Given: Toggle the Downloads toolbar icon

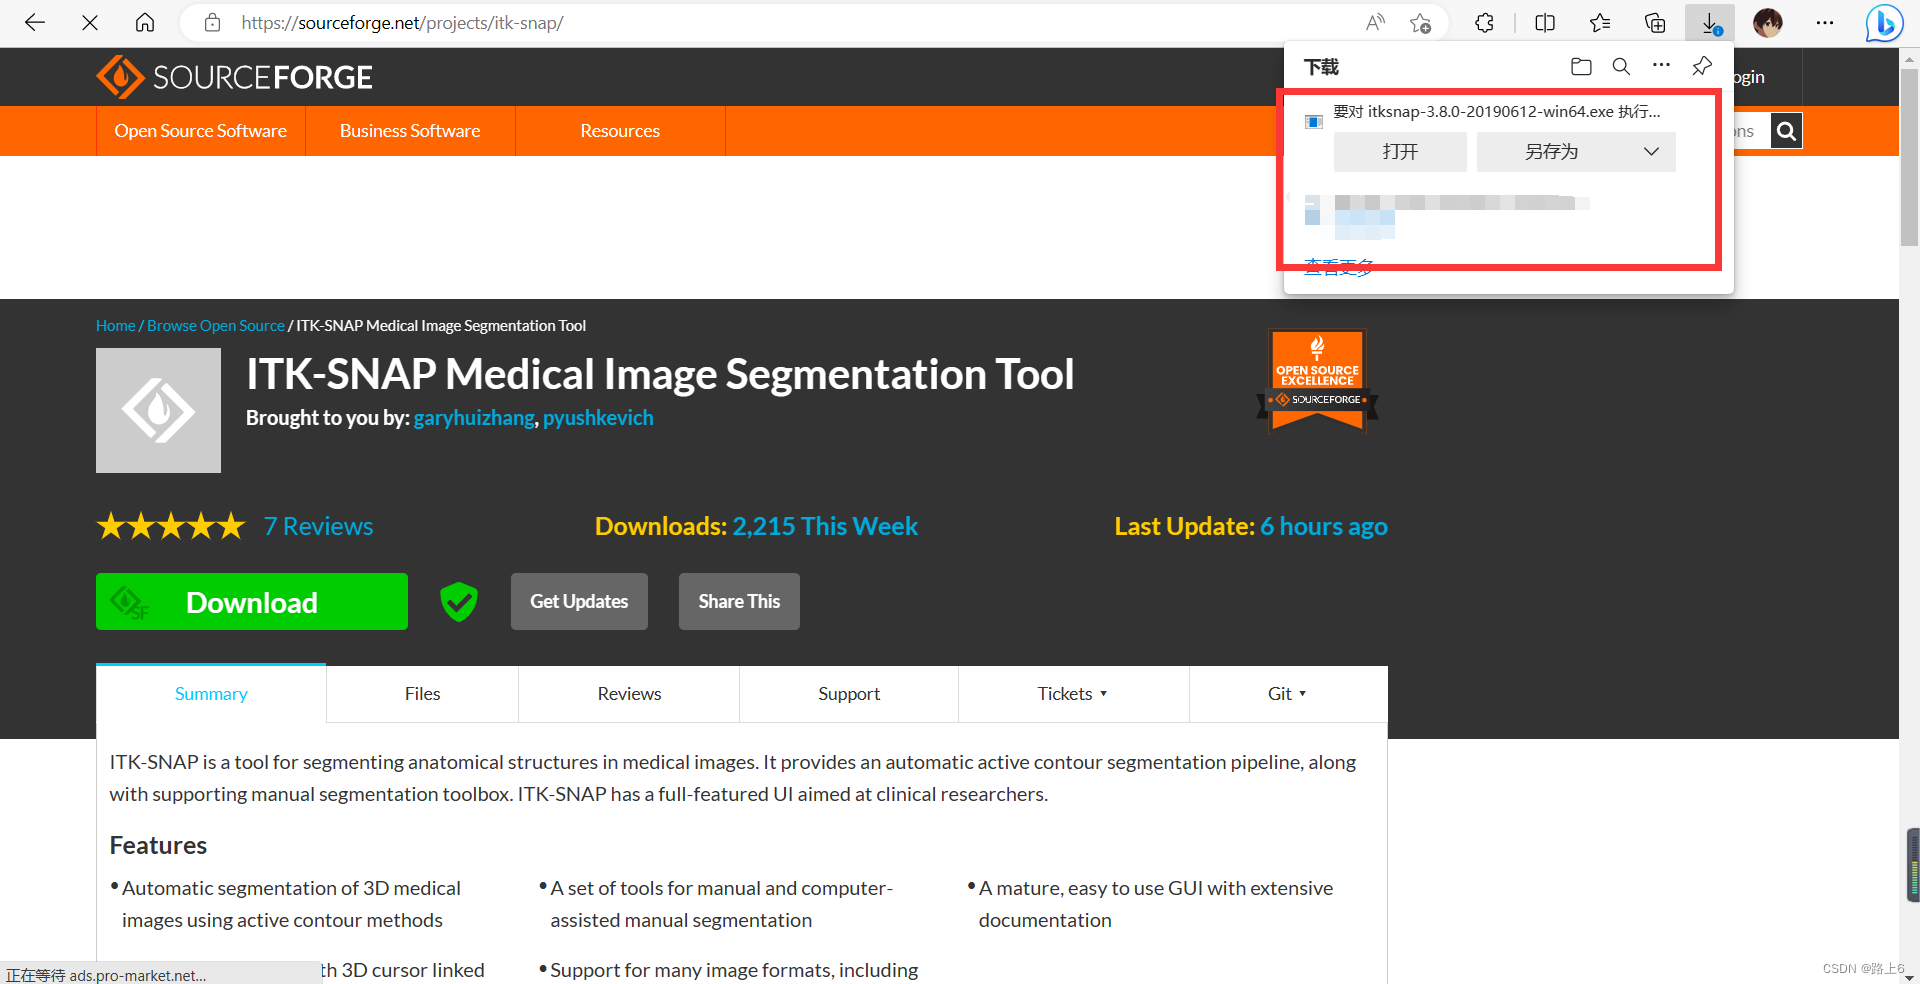Looking at the screenshot, I should click(1710, 23).
